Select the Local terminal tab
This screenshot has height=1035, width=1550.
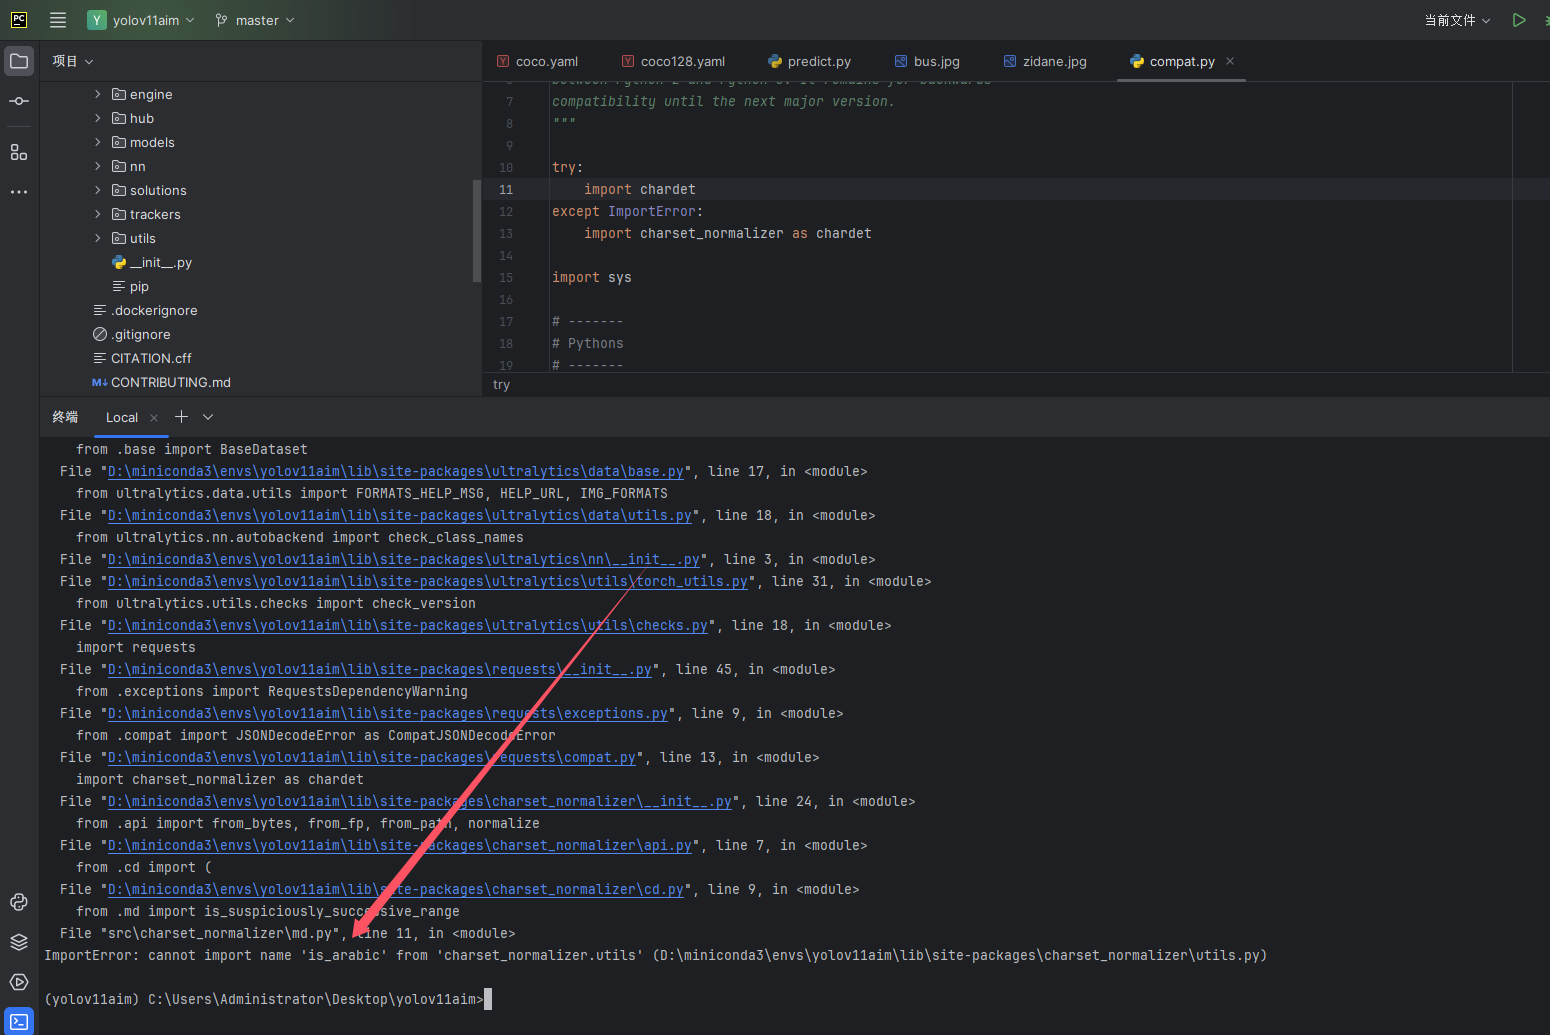click(121, 417)
